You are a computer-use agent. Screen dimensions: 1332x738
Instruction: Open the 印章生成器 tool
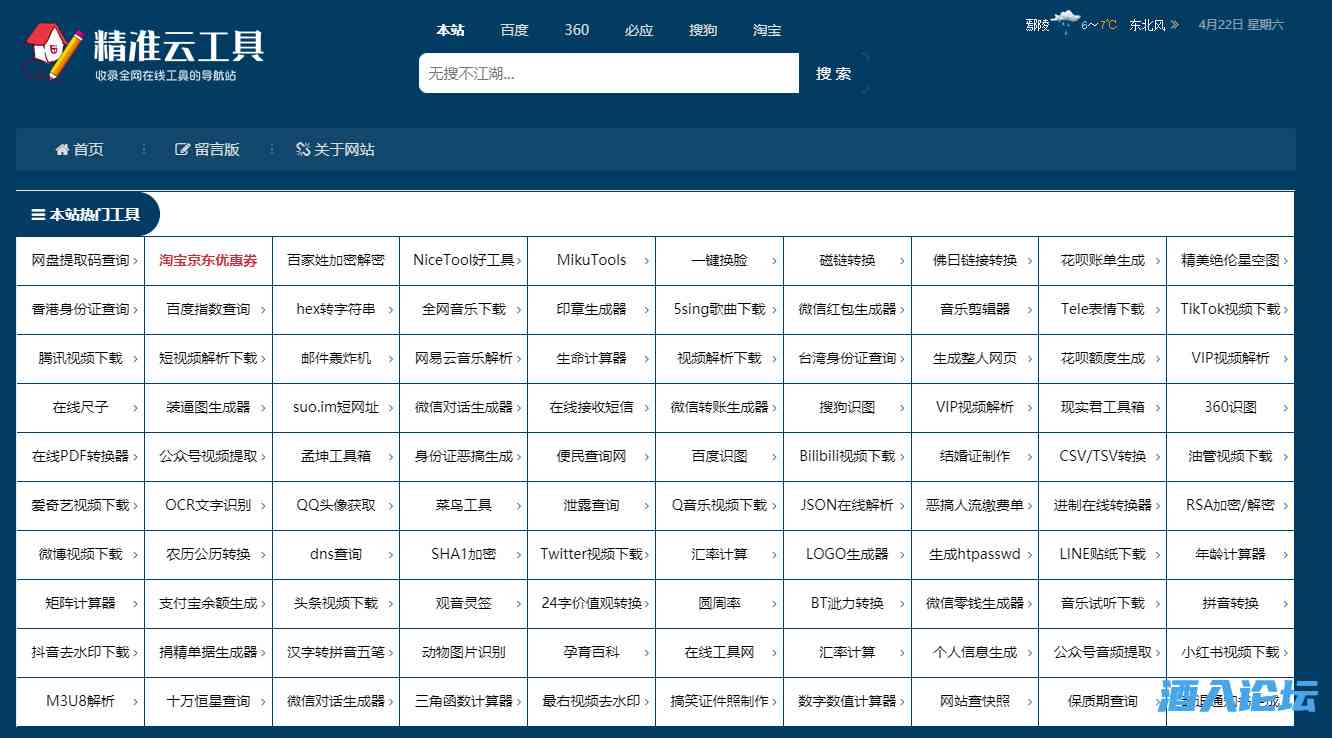tap(591, 309)
